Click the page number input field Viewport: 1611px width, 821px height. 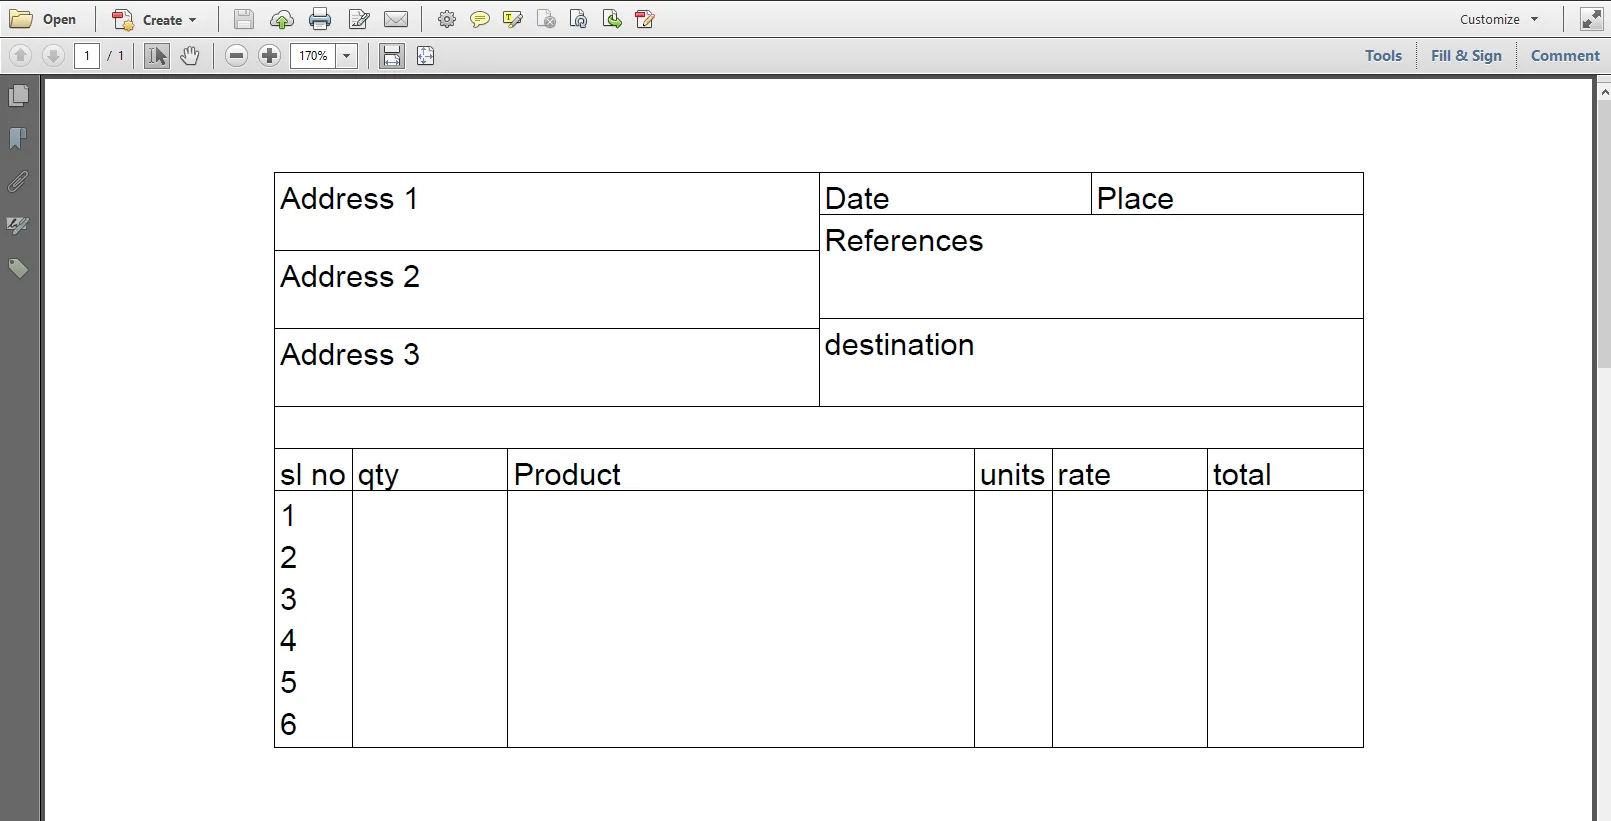(87, 56)
